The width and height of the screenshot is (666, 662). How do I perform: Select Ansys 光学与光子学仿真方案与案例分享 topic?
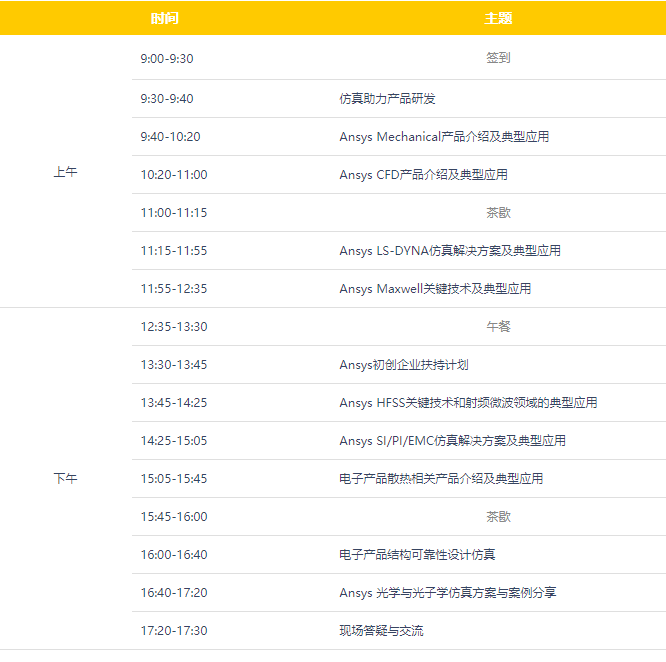point(448,593)
